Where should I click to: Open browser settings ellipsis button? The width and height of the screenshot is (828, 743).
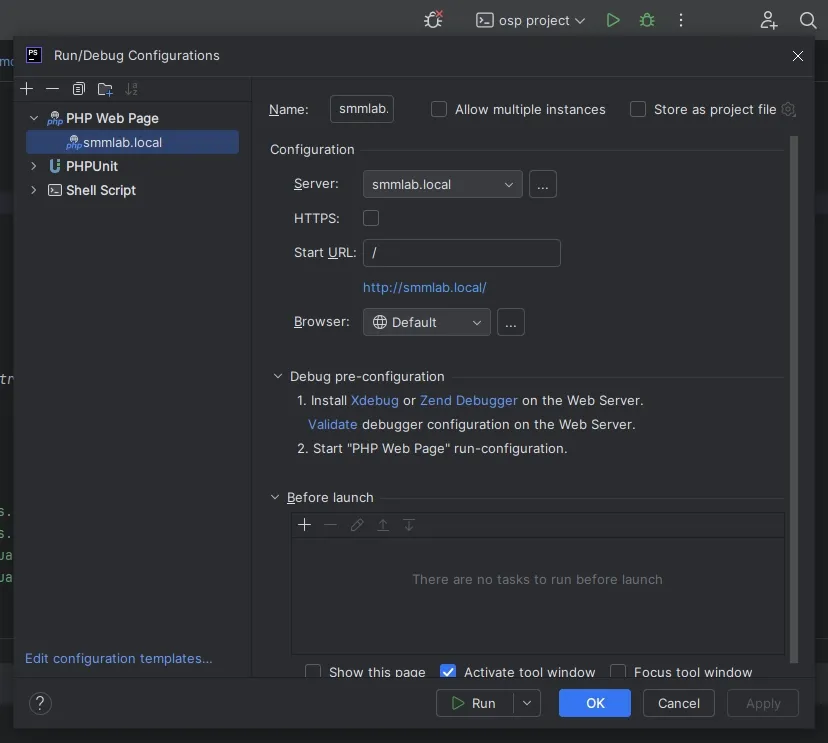pos(511,322)
